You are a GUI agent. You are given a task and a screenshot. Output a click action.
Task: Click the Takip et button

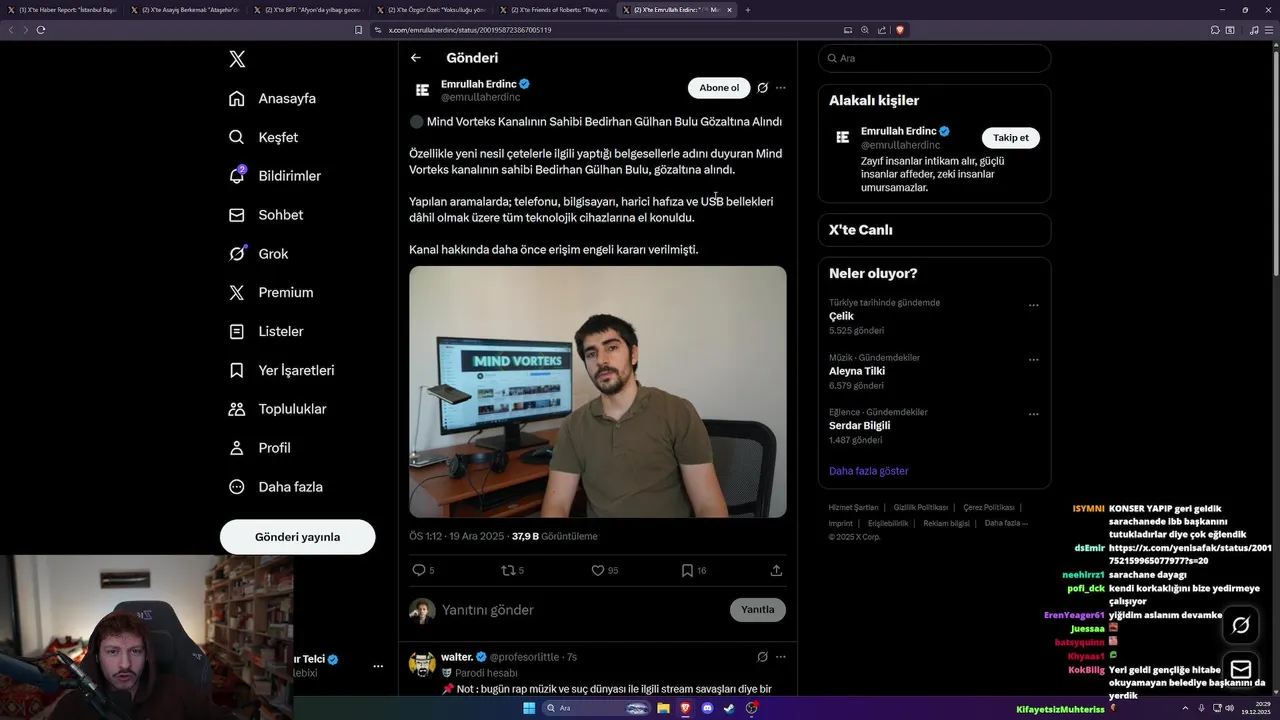tap(1010, 138)
